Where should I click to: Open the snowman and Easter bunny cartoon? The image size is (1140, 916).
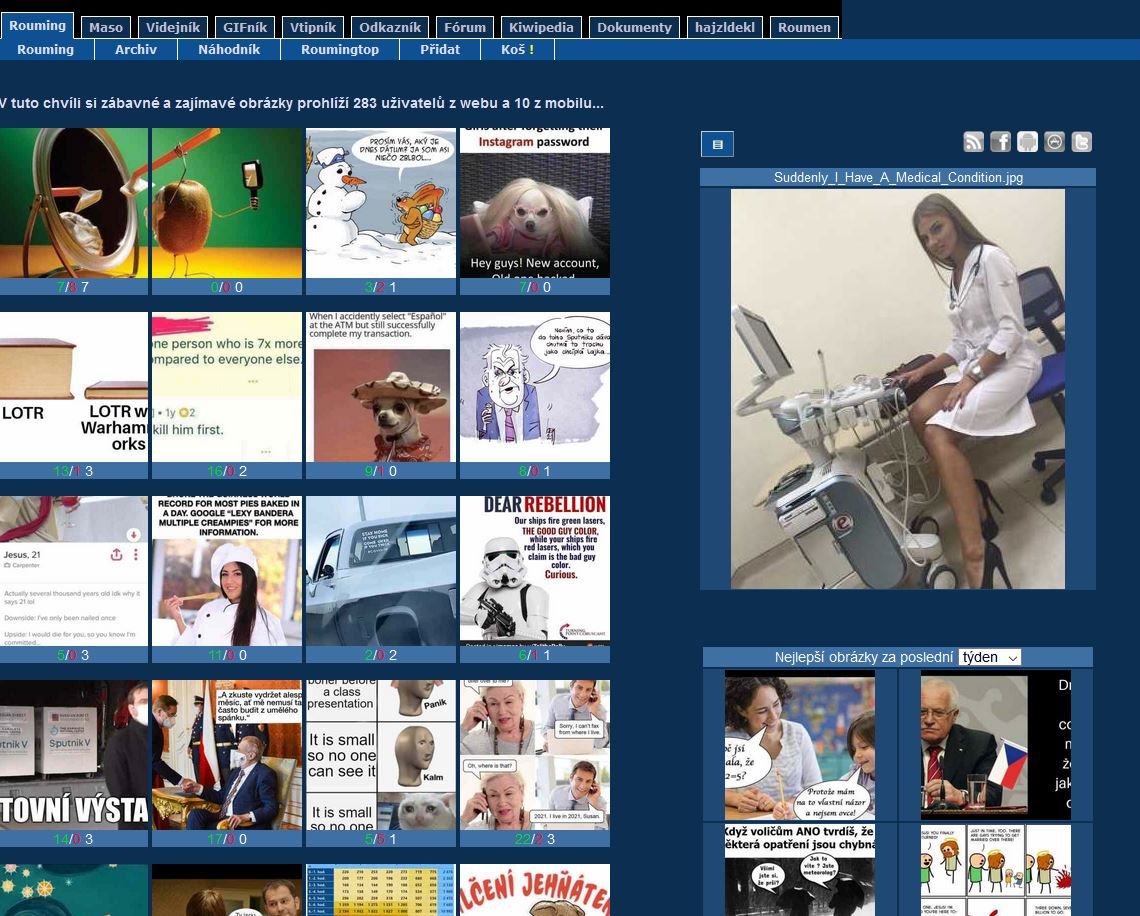coord(381,203)
